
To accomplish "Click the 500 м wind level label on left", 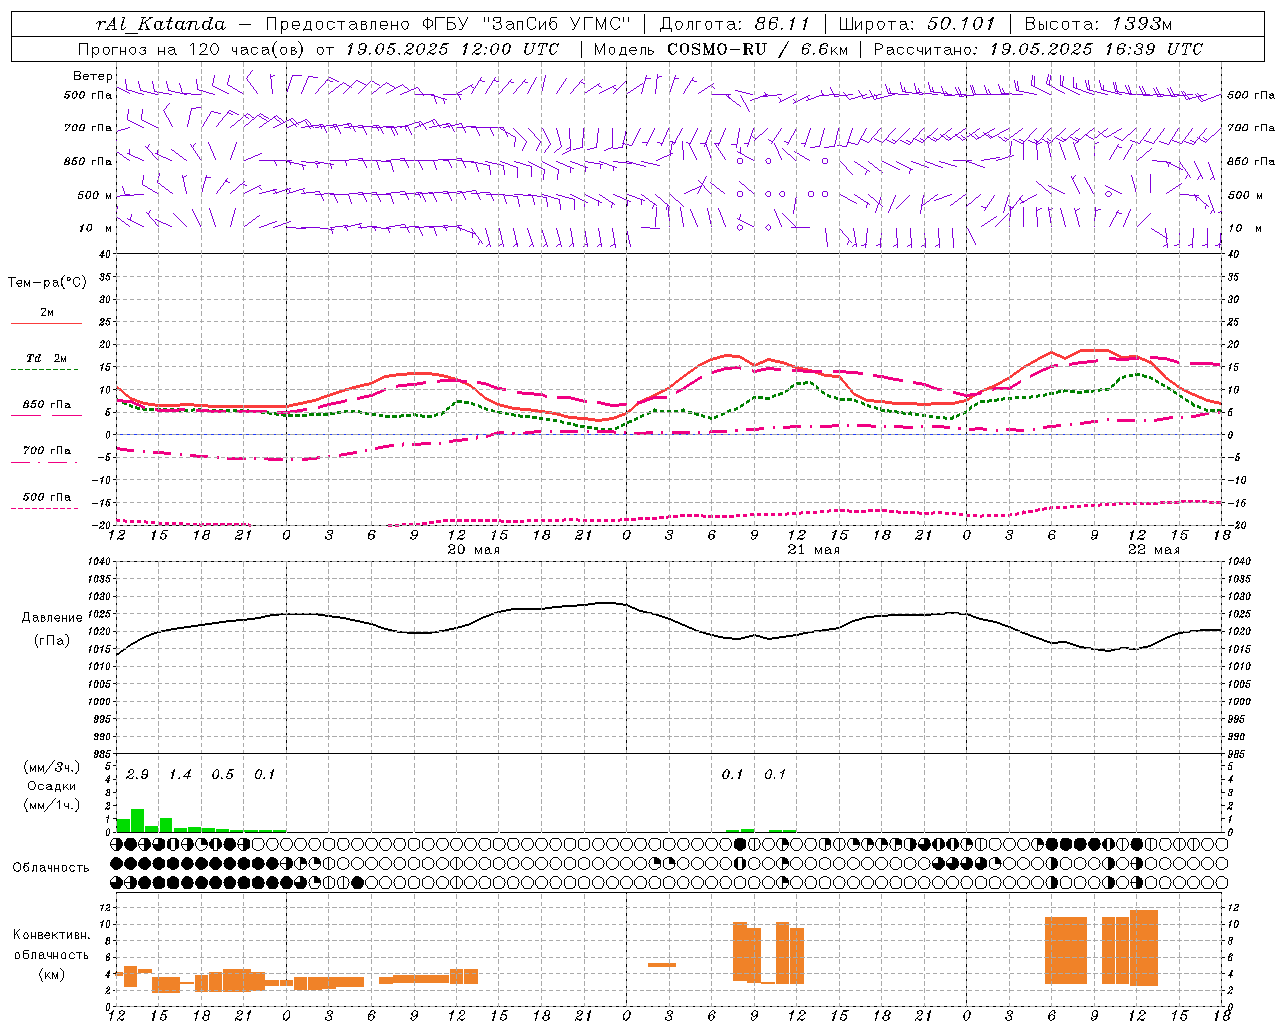I will (x=95, y=195).
